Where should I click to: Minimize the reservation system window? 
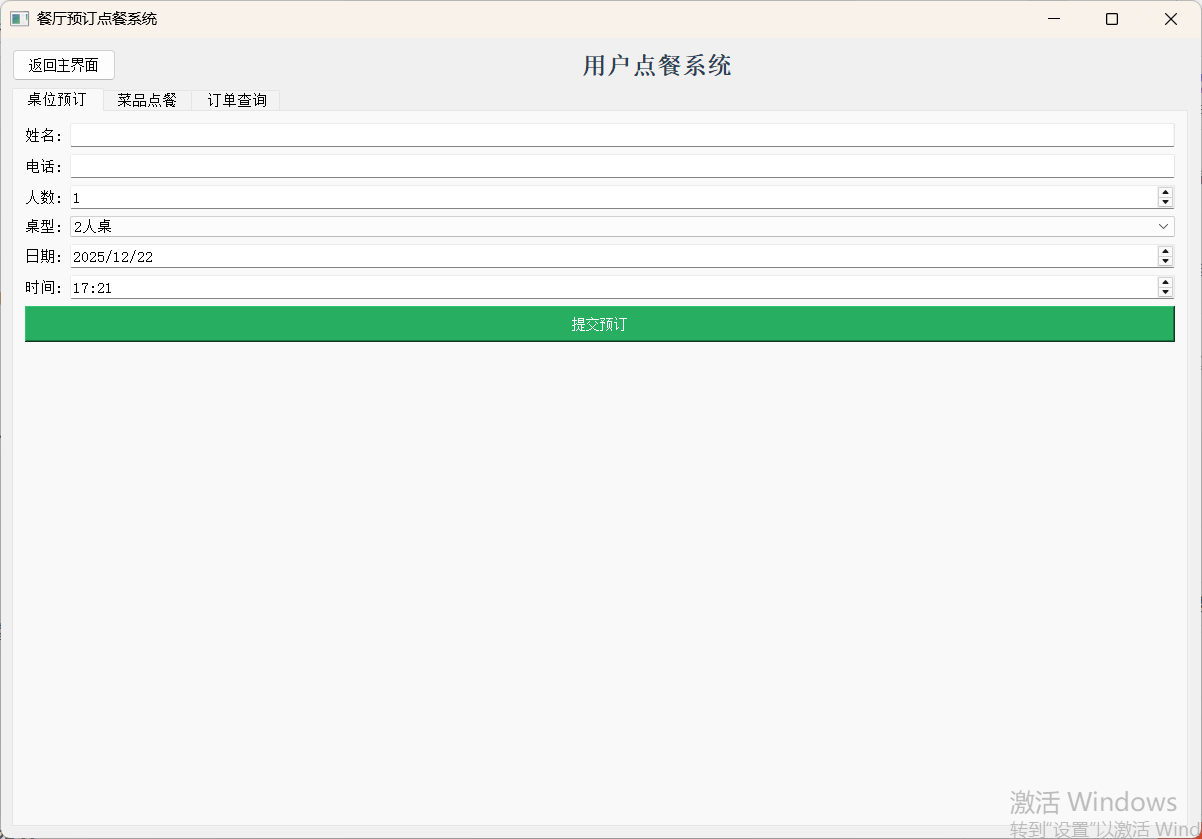click(1053, 18)
